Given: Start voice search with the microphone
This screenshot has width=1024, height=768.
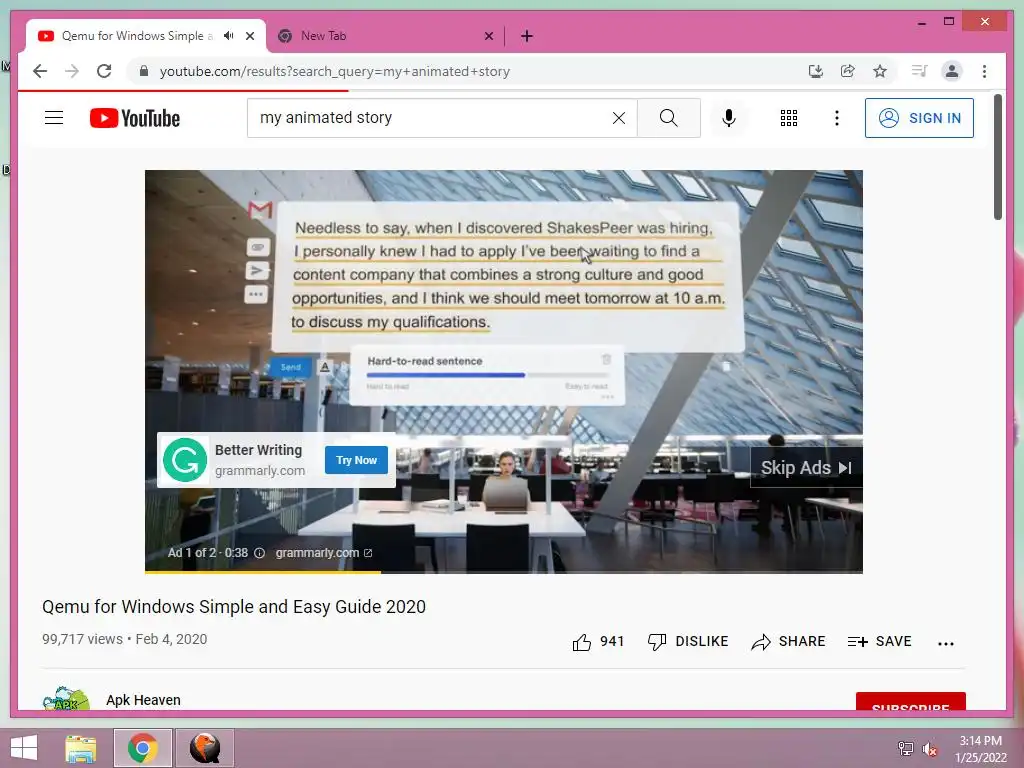Looking at the screenshot, I should pos(729,118).
